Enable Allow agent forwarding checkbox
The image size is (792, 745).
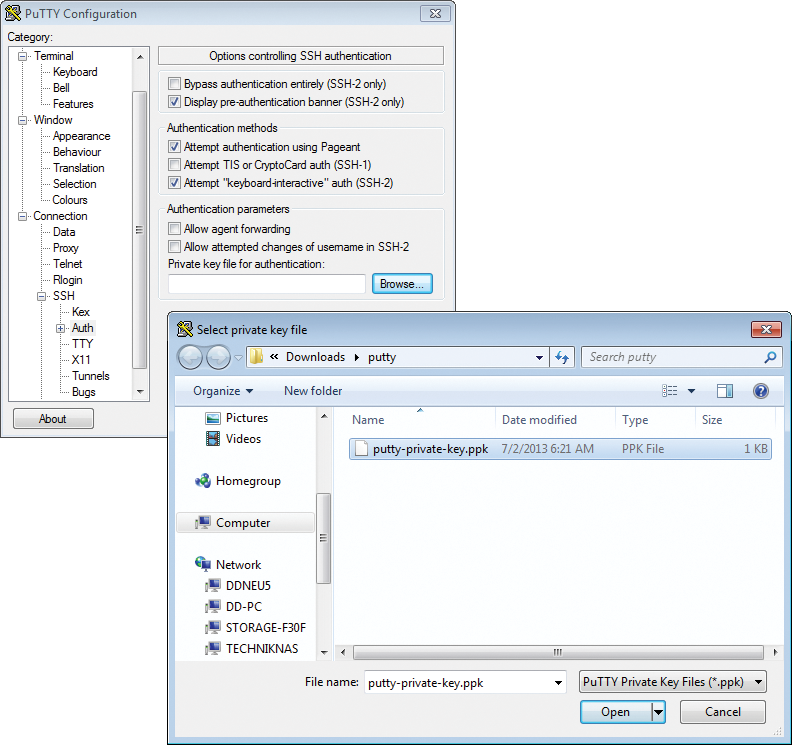[175, 230]
